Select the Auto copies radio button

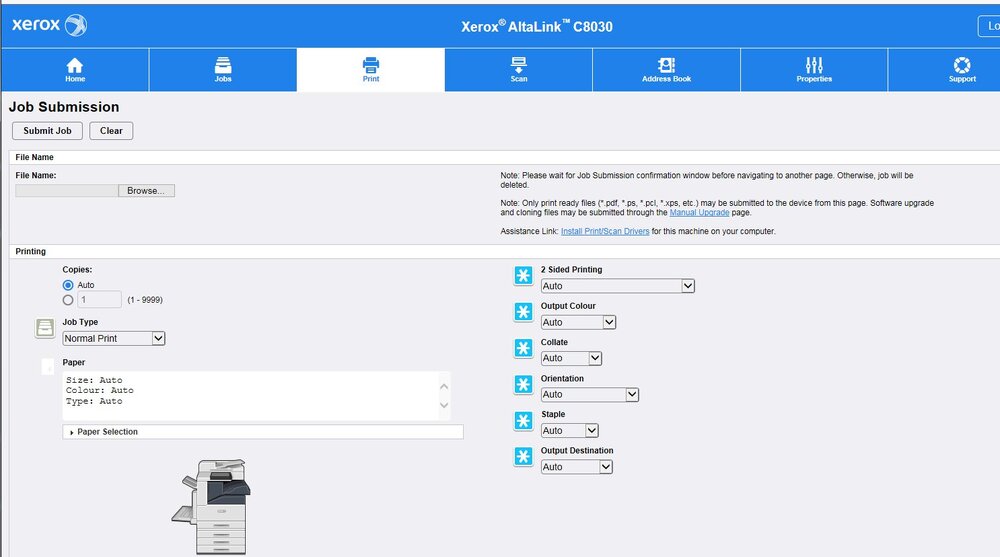[x=68, y=285]
